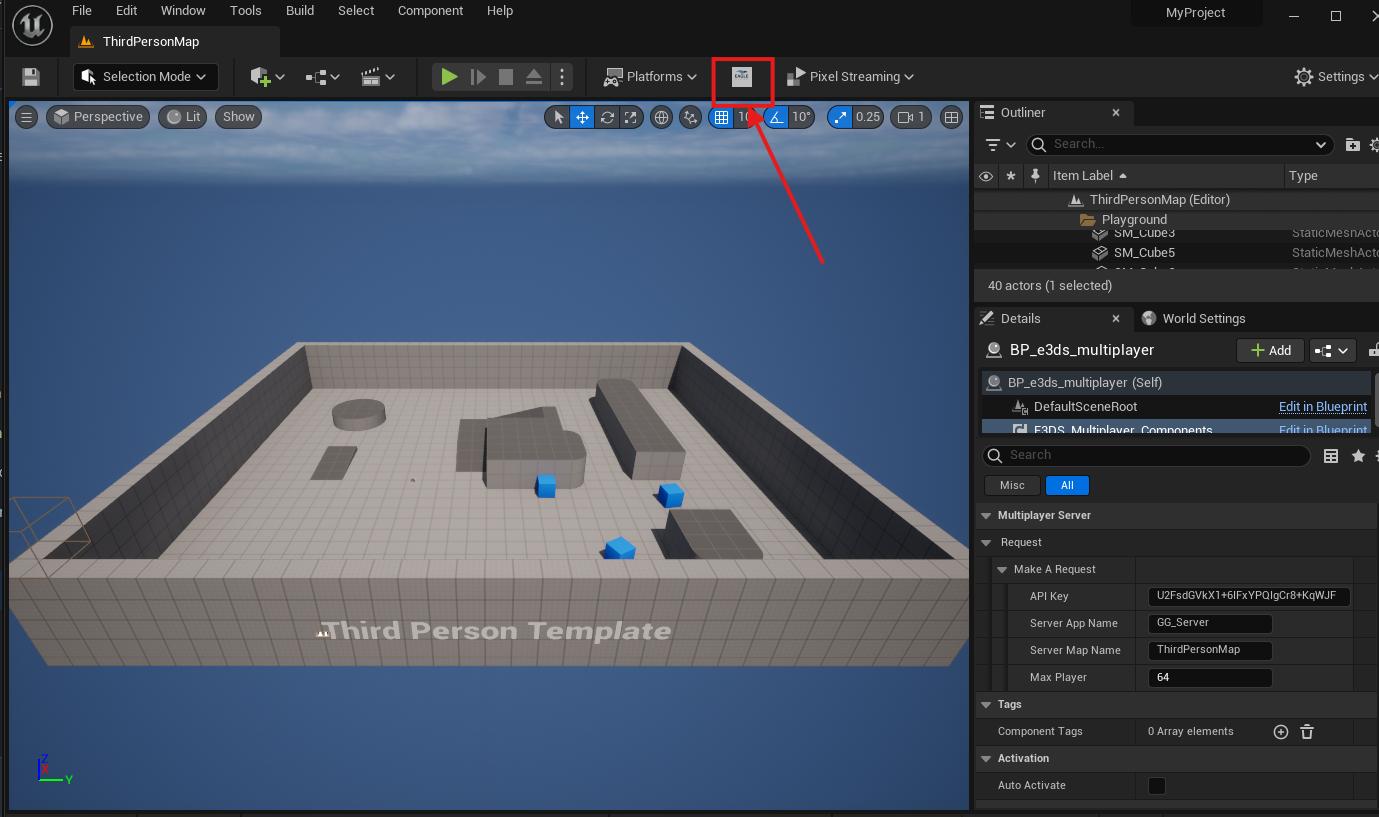Screen dimensions: 1379x817
Task: Click the Eject playback icon
Action: point(534,77)
